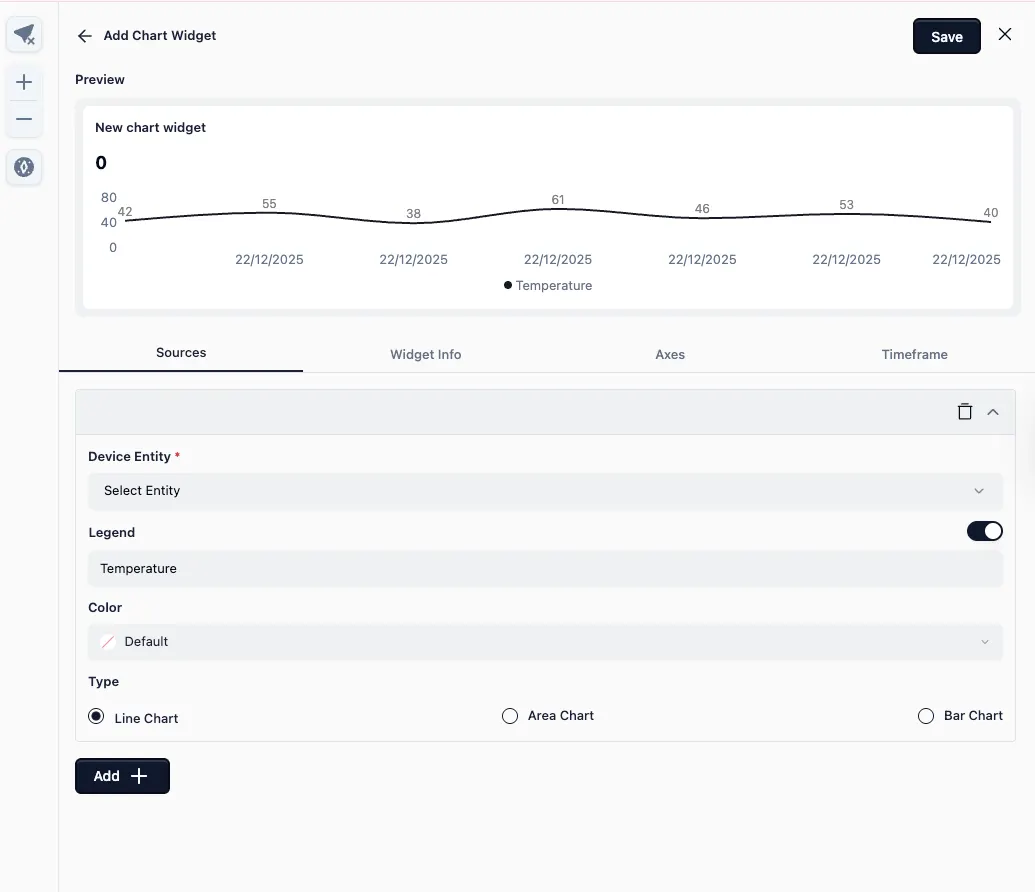Choose the Bar Chart radio option

pyautogui.click(x=926, y=716)
